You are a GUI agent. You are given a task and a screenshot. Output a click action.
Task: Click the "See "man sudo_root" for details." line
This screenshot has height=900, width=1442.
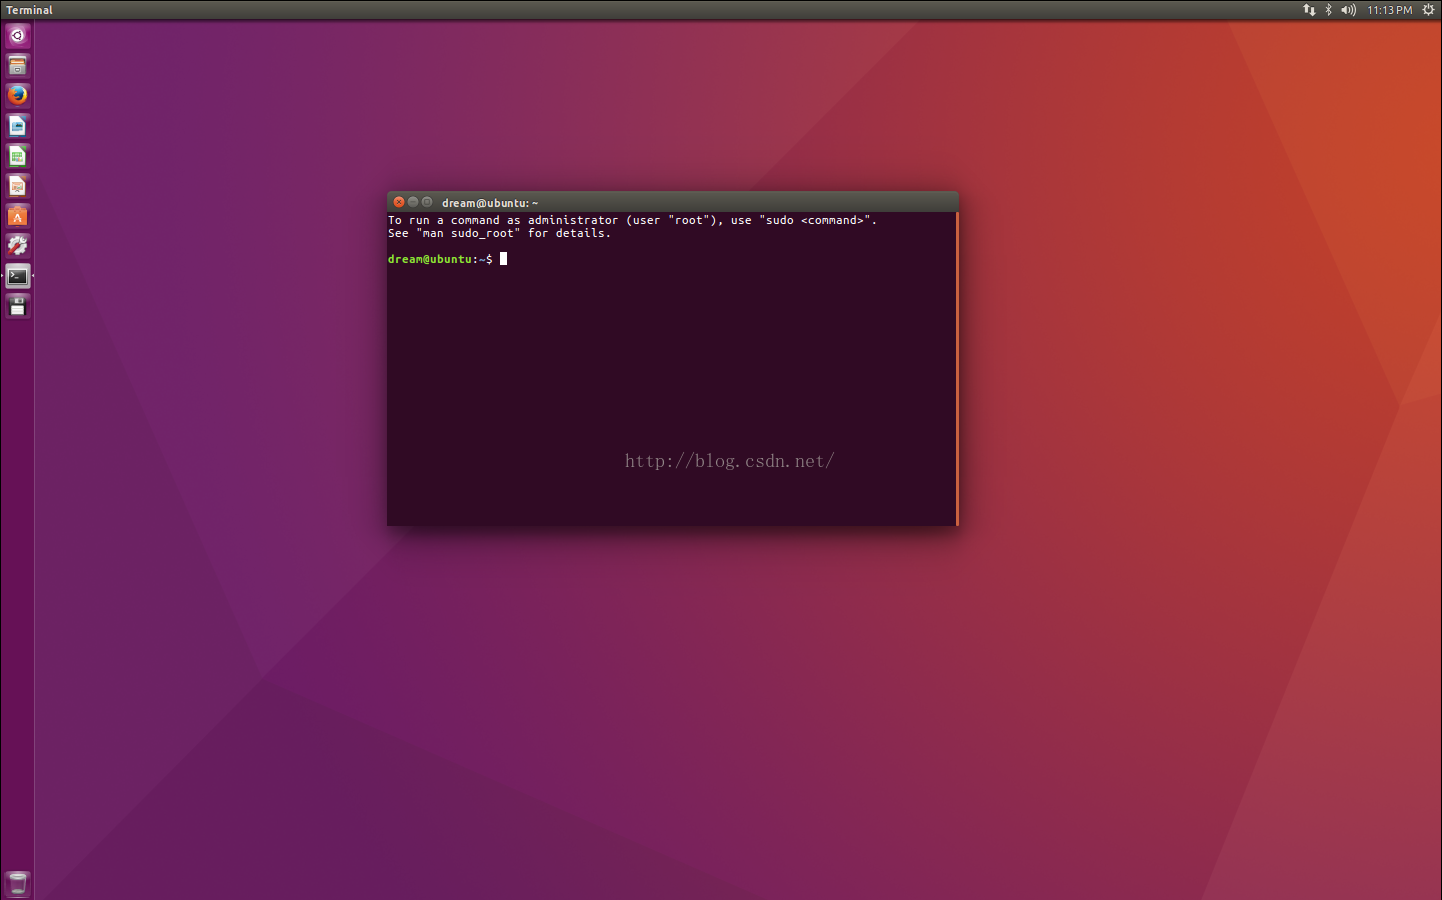pyautogui.click(x=499, y=234)
